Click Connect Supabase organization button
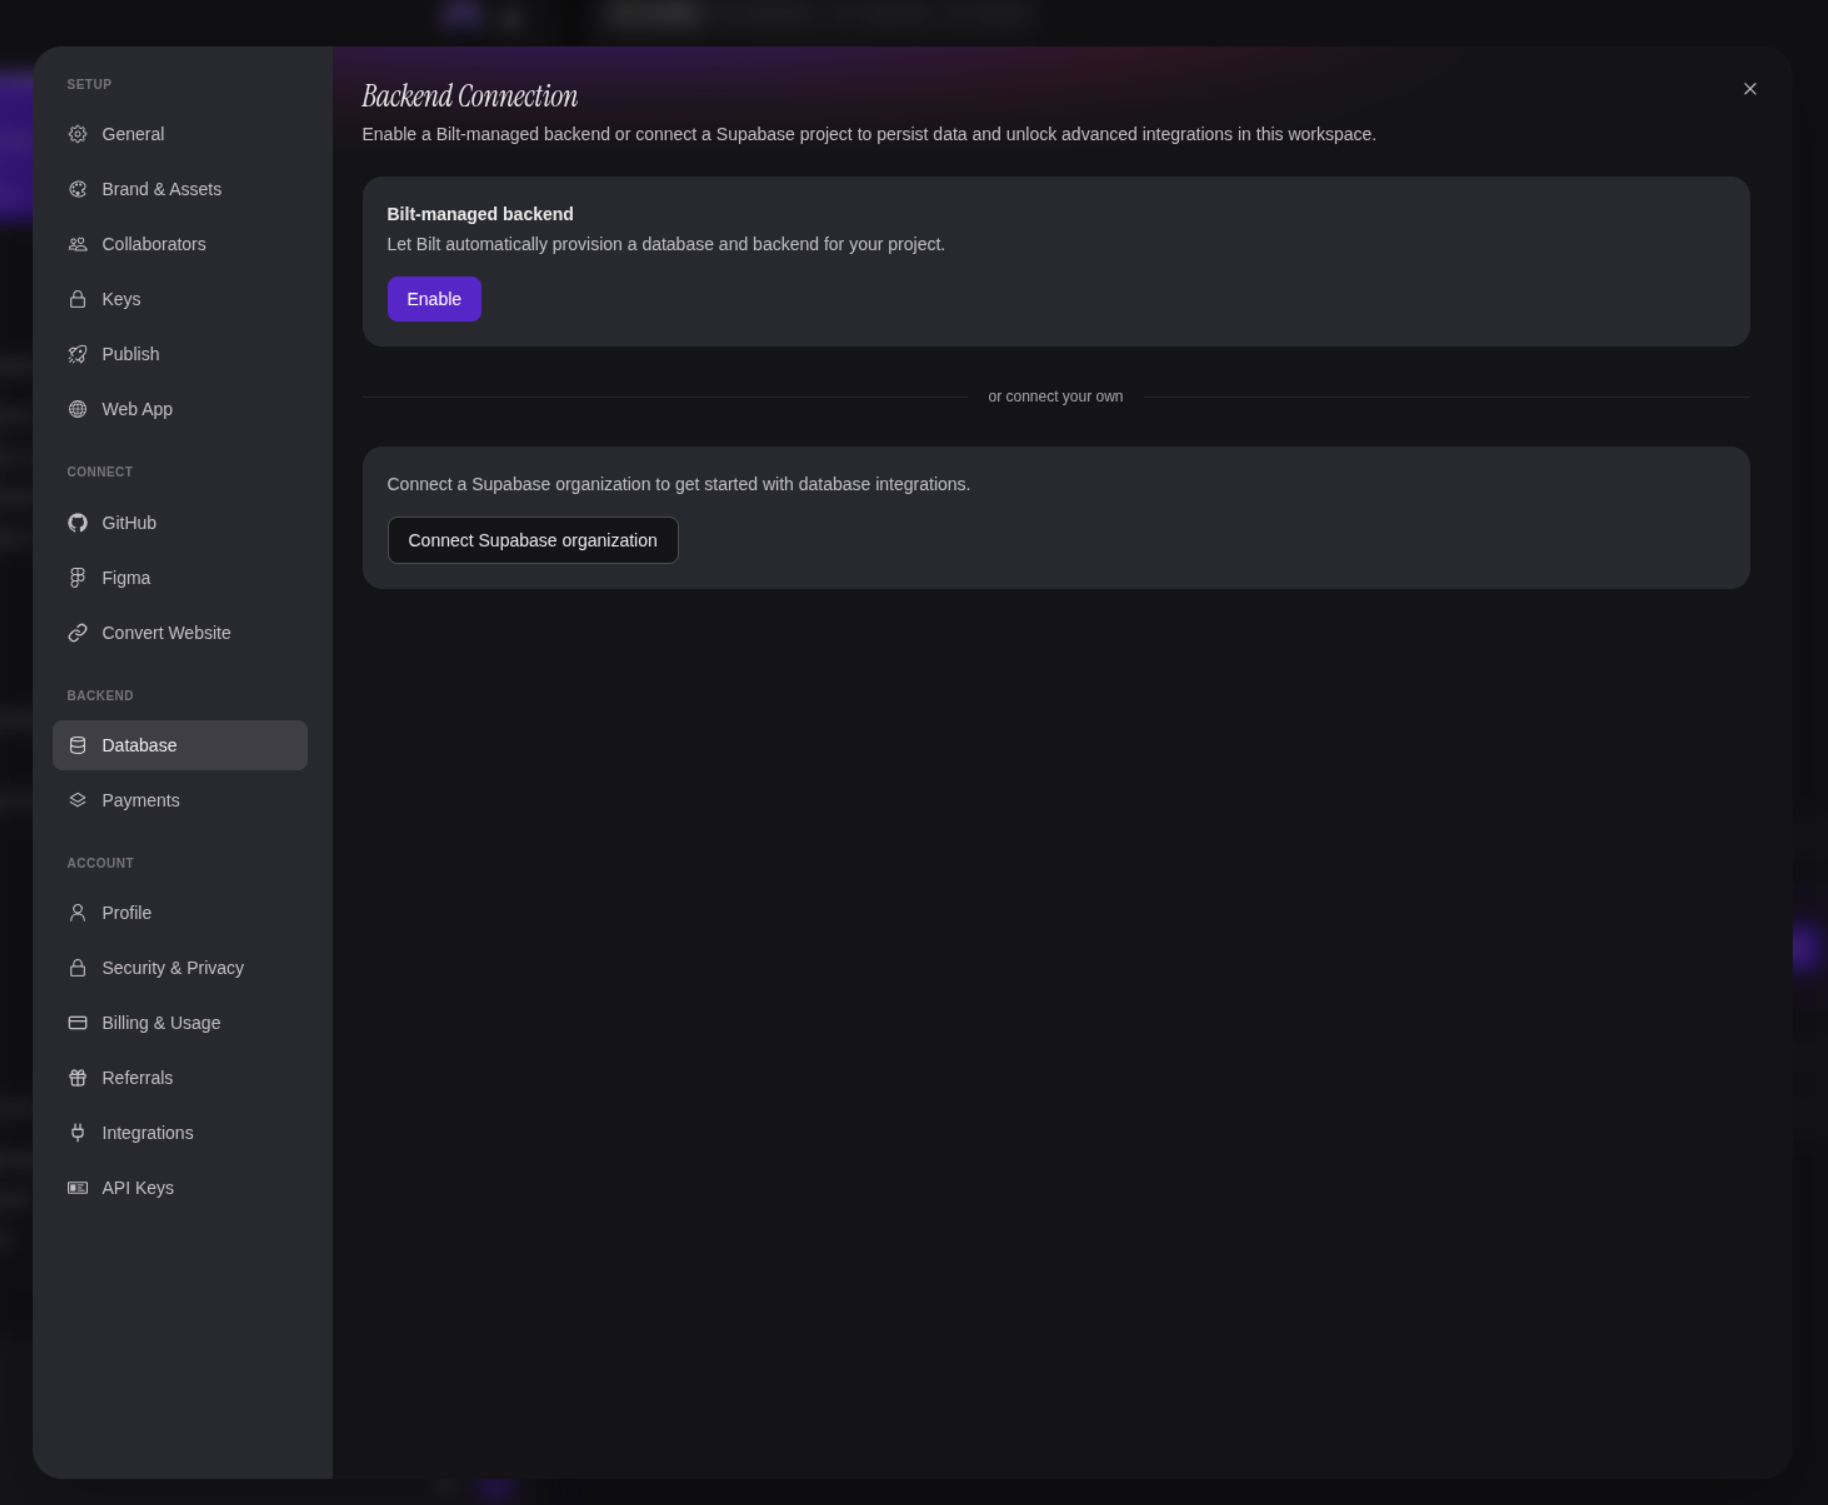The height and width of the screenshot is (1505, 1828). coord(532,540)
